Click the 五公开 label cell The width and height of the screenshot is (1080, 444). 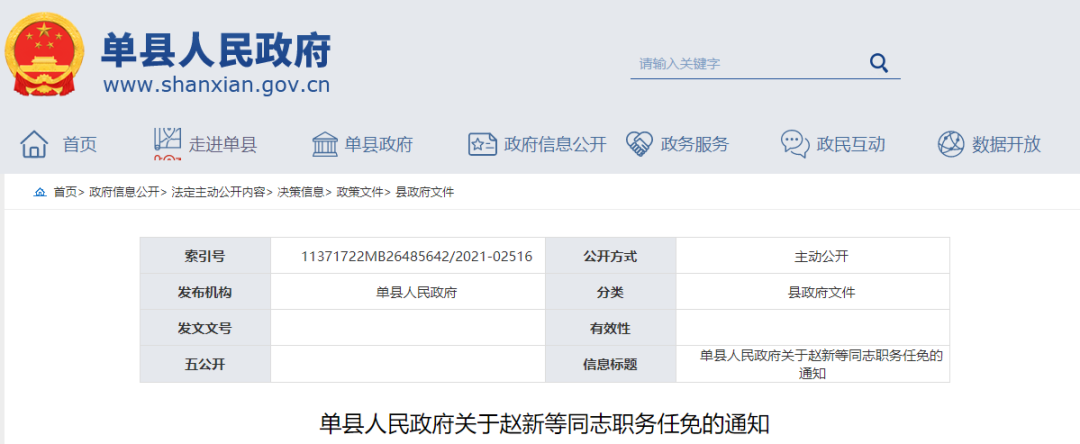click(205, 364)
